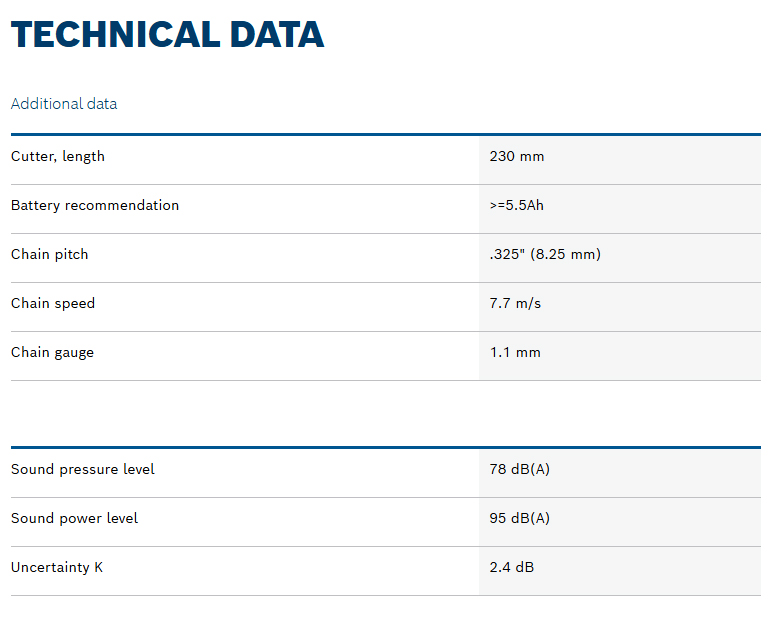The image size is (775, 622).
Task: Click the Additional data link
Action: pyautogui.click(x=64, y=104)
